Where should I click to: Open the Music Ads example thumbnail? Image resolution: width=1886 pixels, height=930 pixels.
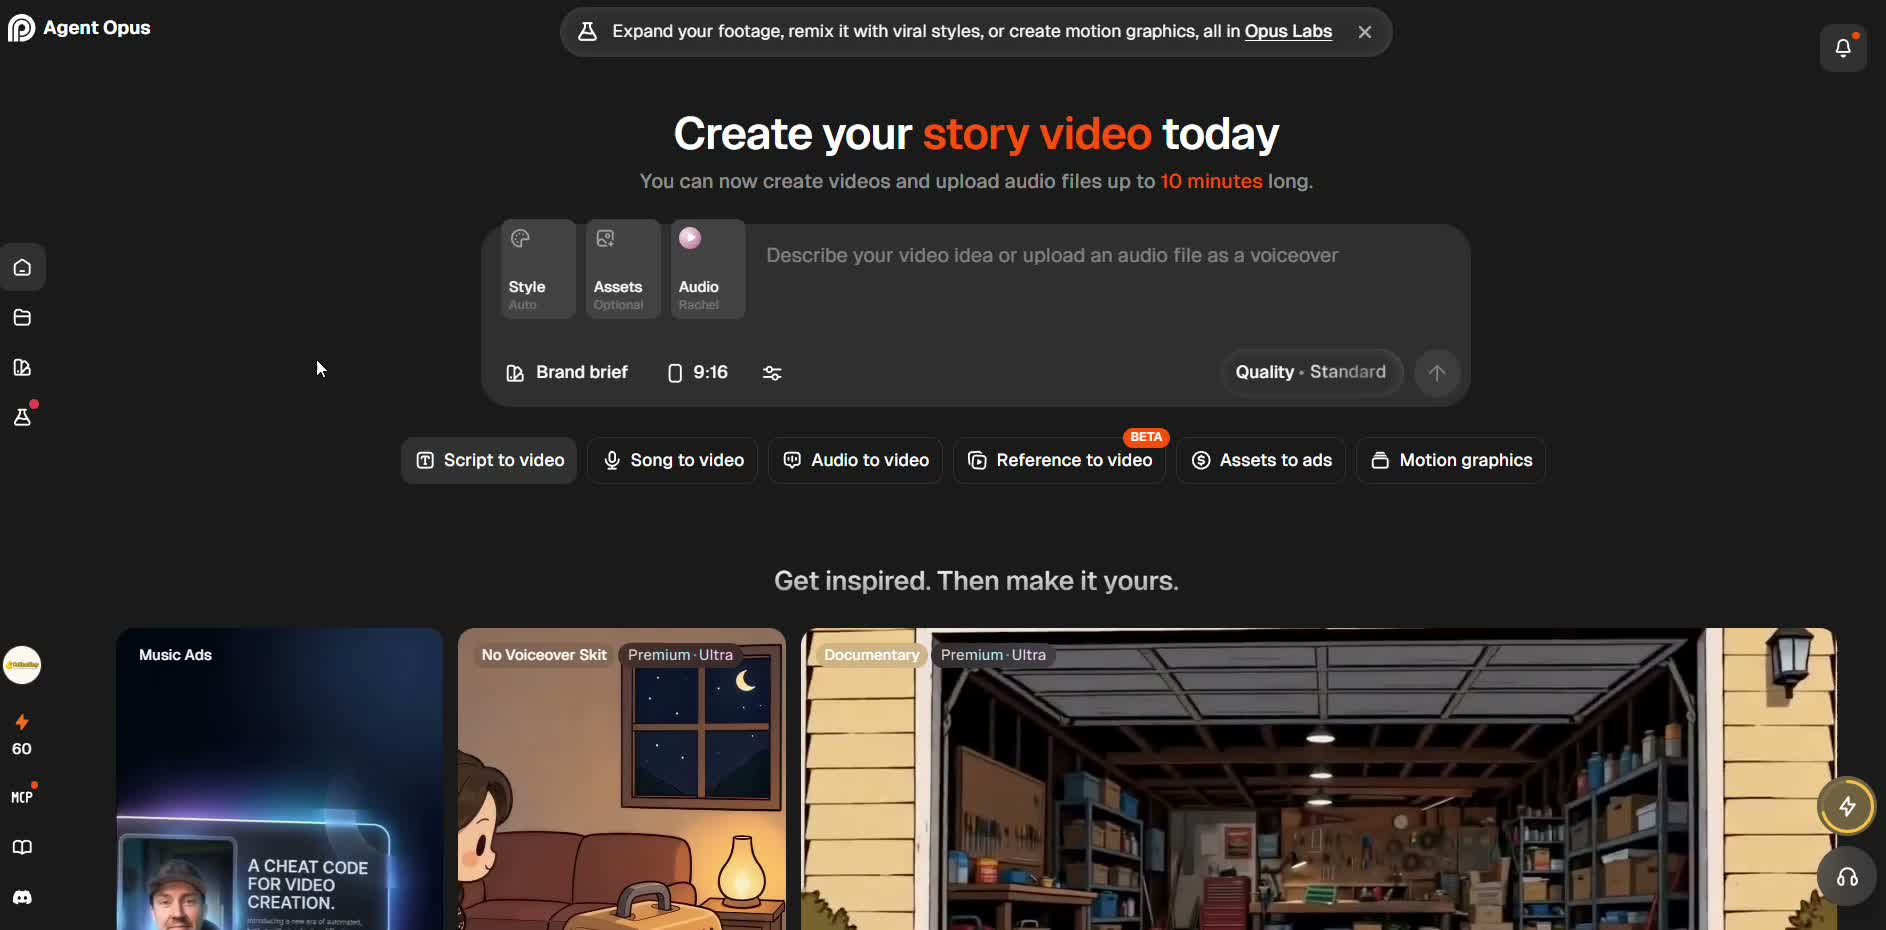pos(280,779)
